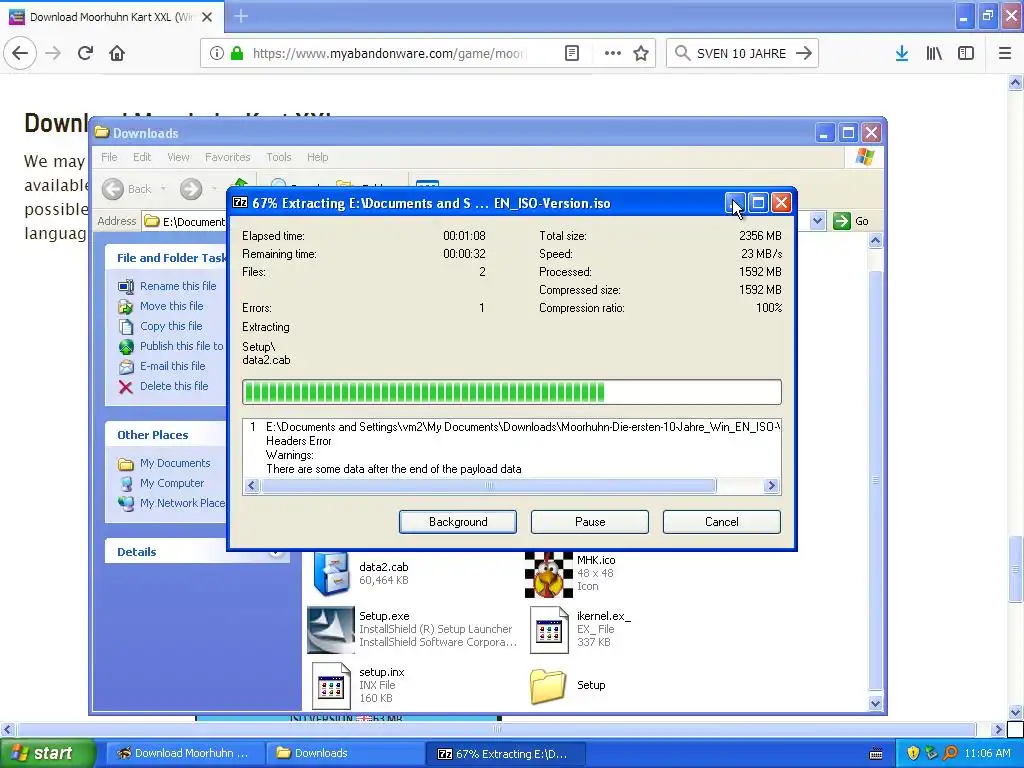Switch to 67% Extracting taskbar button

pos(505,753)
